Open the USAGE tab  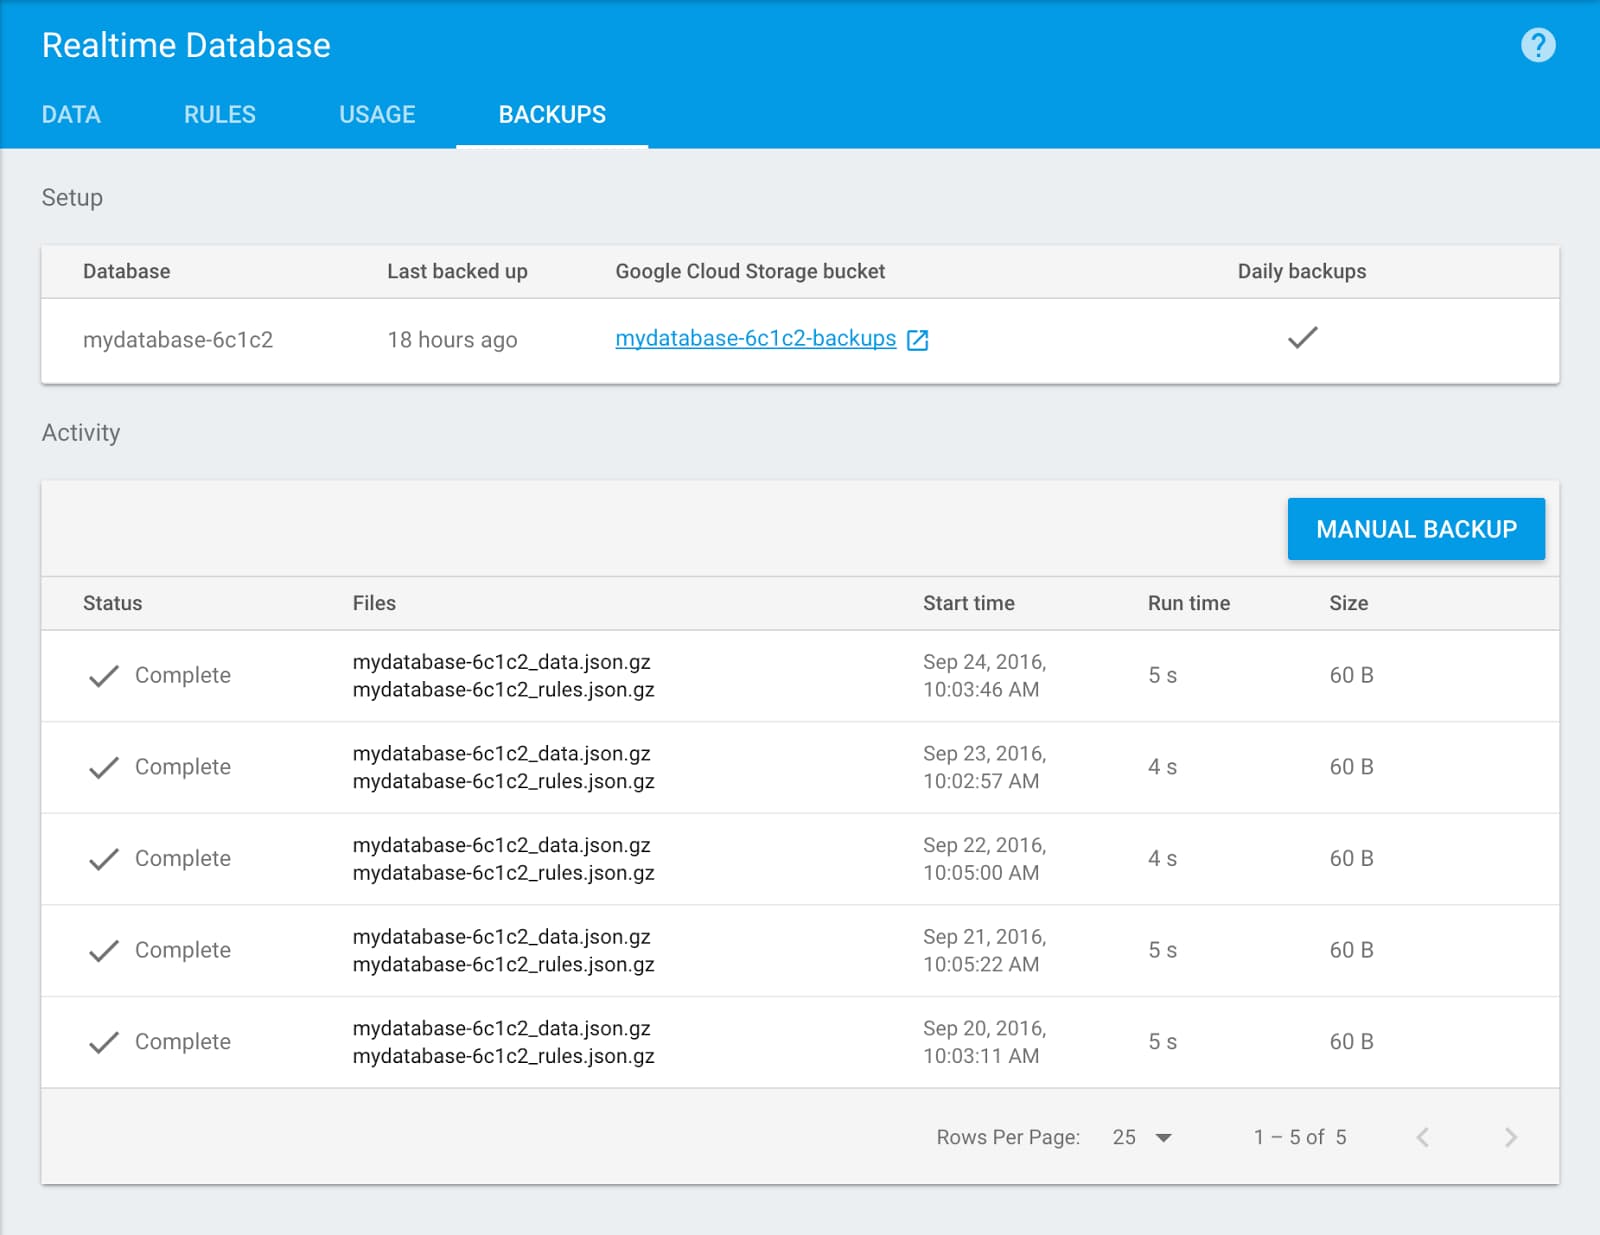377,114
